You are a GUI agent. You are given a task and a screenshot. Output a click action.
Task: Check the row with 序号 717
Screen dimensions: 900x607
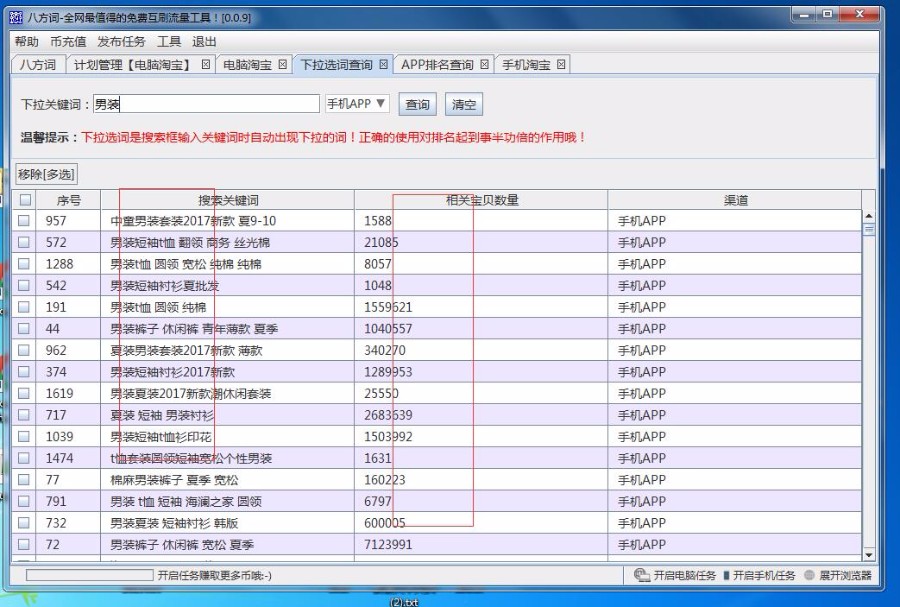pyautogui.click(x=24, y=415)
